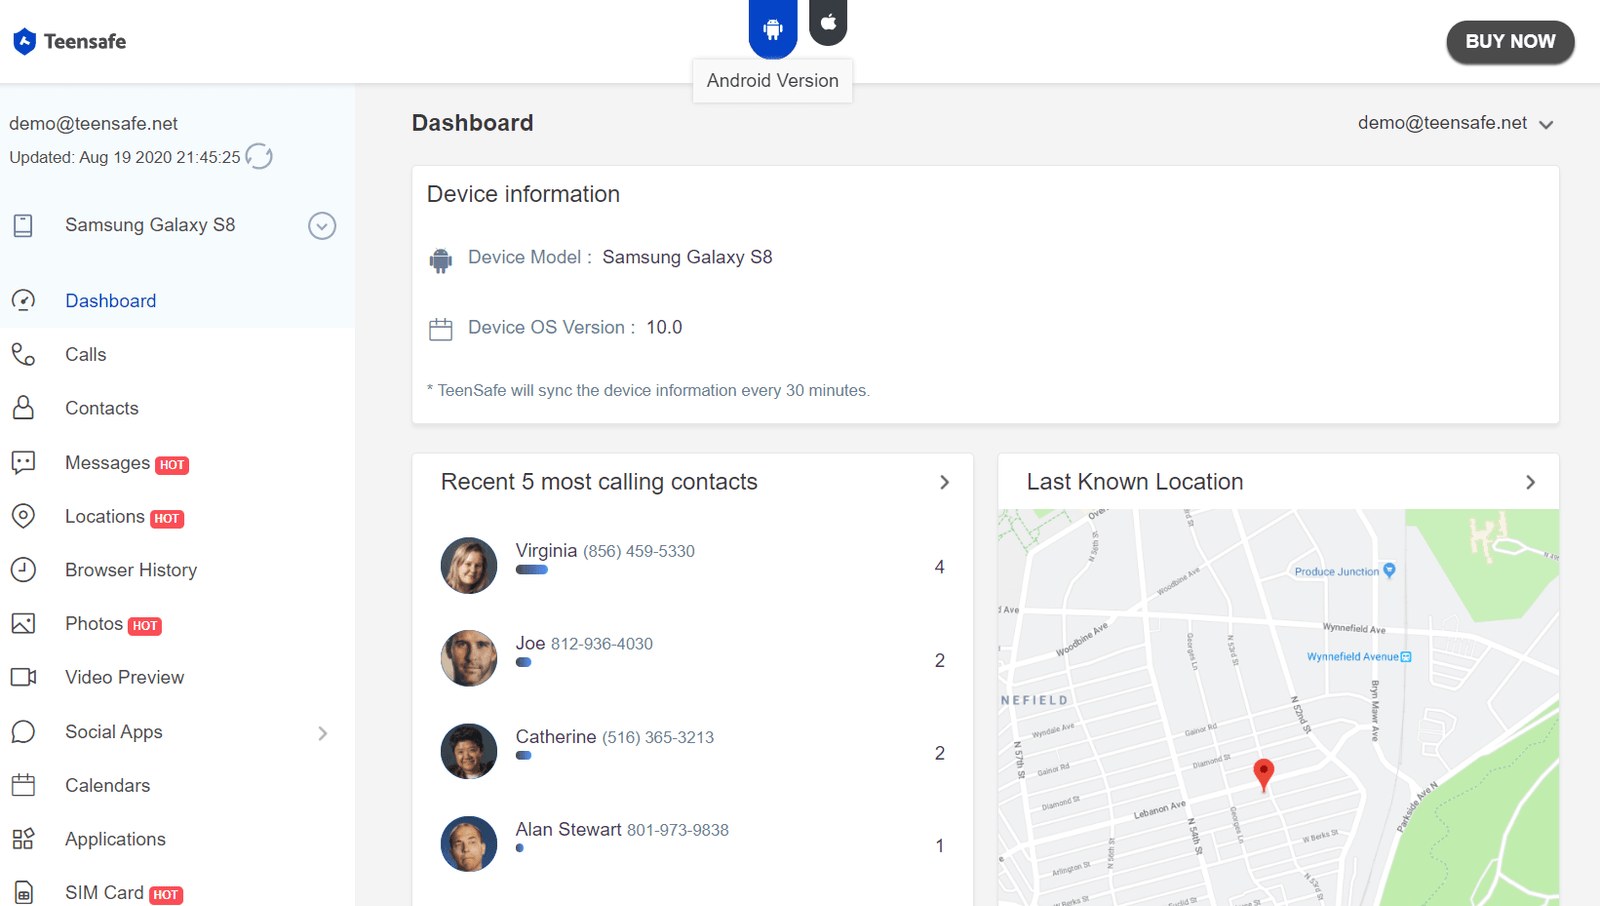Expand the Social Apps submenu
The height and width of the screenshot is (906, 1600).
click(322, 733)
